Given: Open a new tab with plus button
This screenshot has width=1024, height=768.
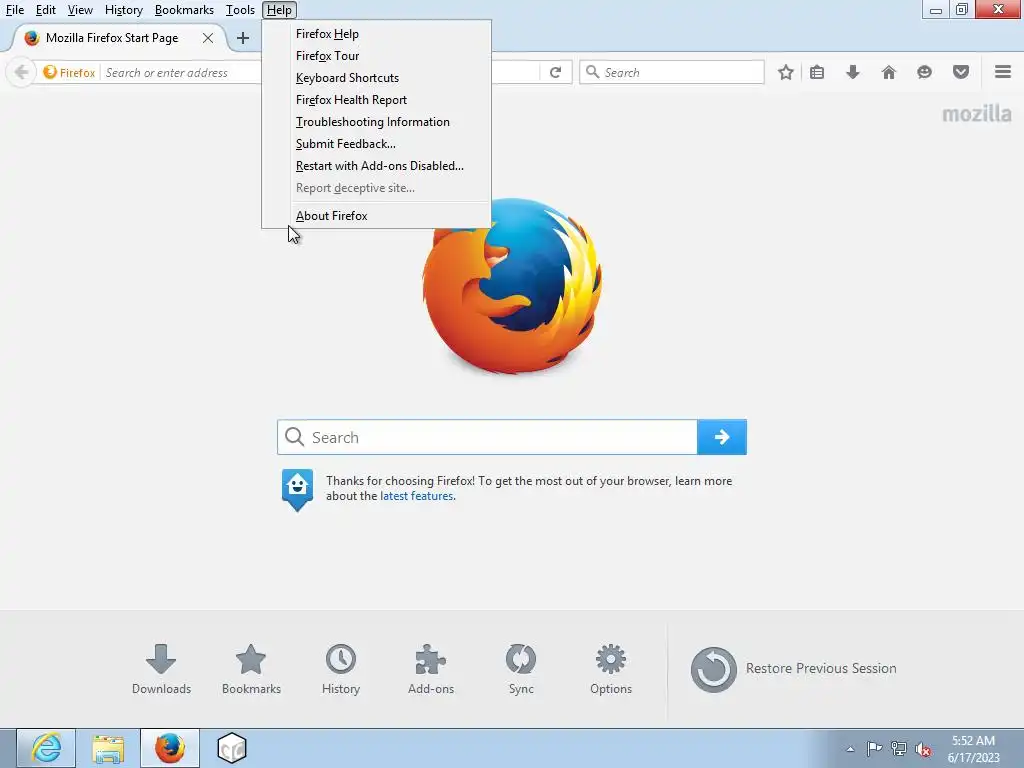Looking at the screenshot, I should coord(243,38).
